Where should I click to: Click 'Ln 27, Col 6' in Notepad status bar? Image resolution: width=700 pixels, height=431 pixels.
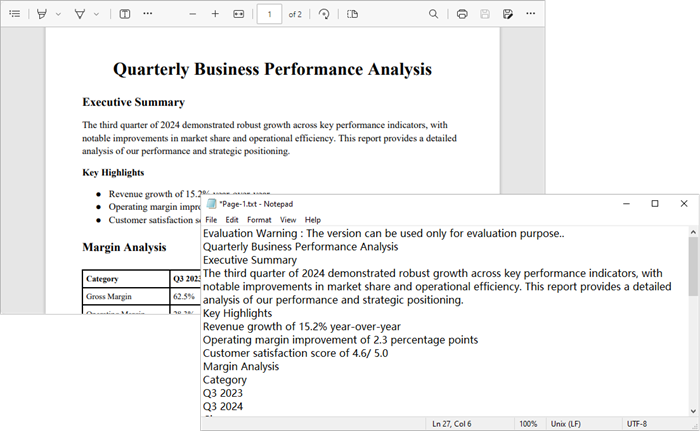coord(451,424)
